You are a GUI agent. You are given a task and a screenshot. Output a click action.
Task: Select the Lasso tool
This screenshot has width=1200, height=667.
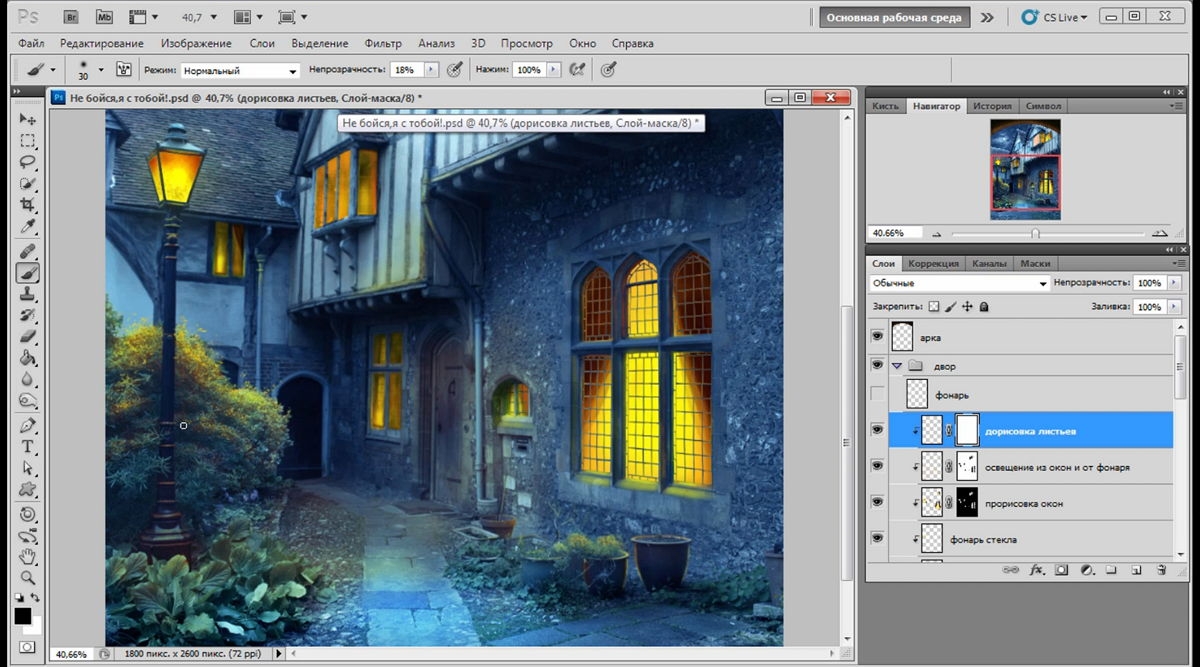28,162
